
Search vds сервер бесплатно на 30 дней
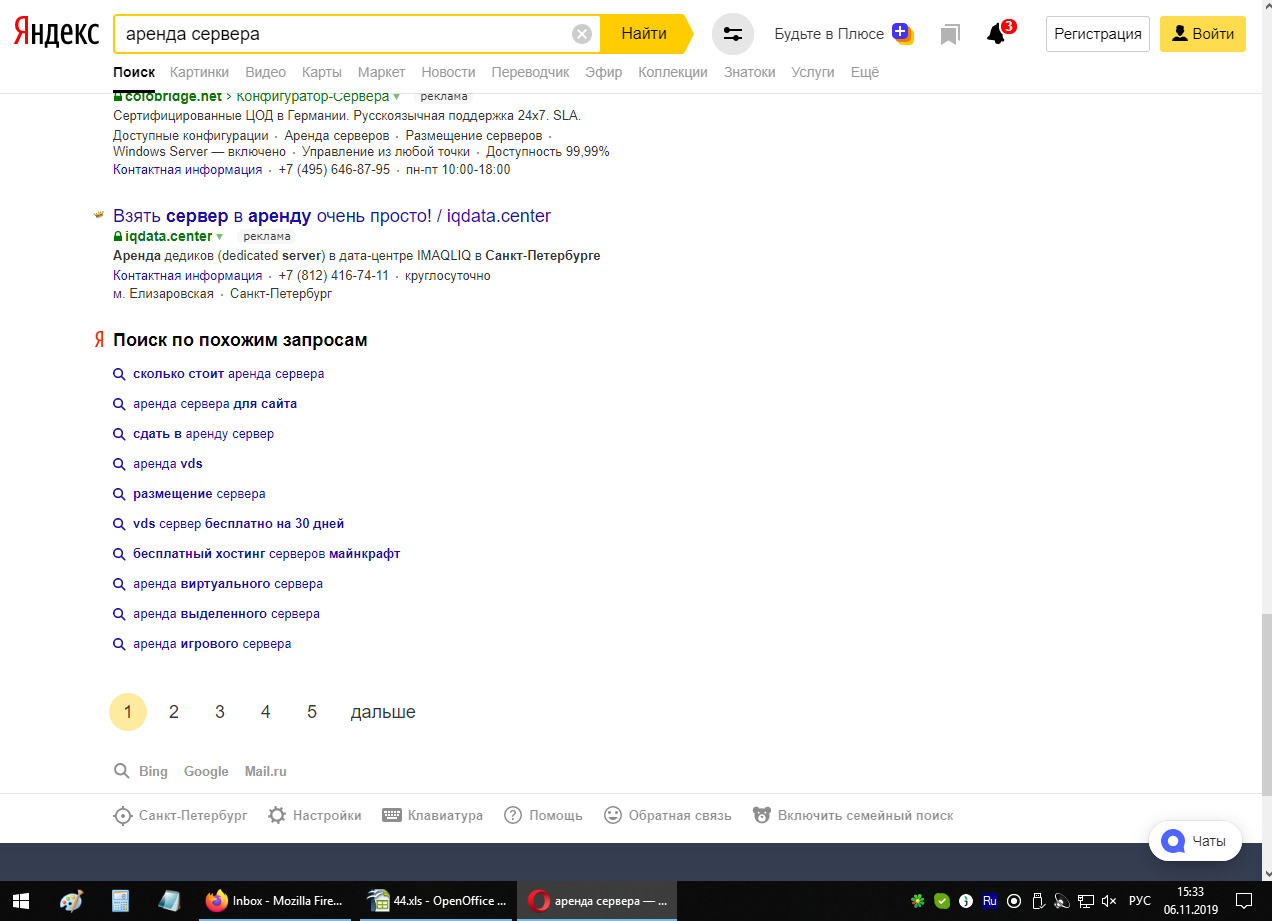[x=238, y=523]
